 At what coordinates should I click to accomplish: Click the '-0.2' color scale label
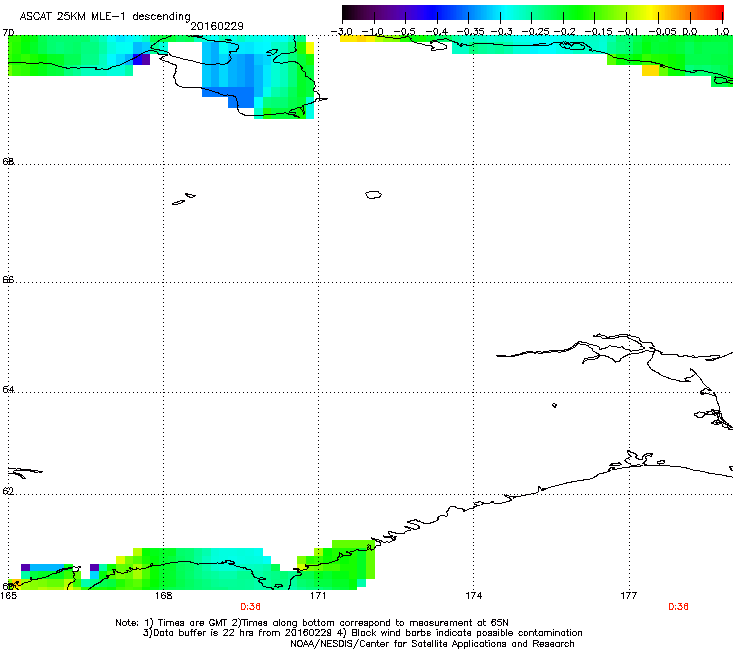coord(565,32)
